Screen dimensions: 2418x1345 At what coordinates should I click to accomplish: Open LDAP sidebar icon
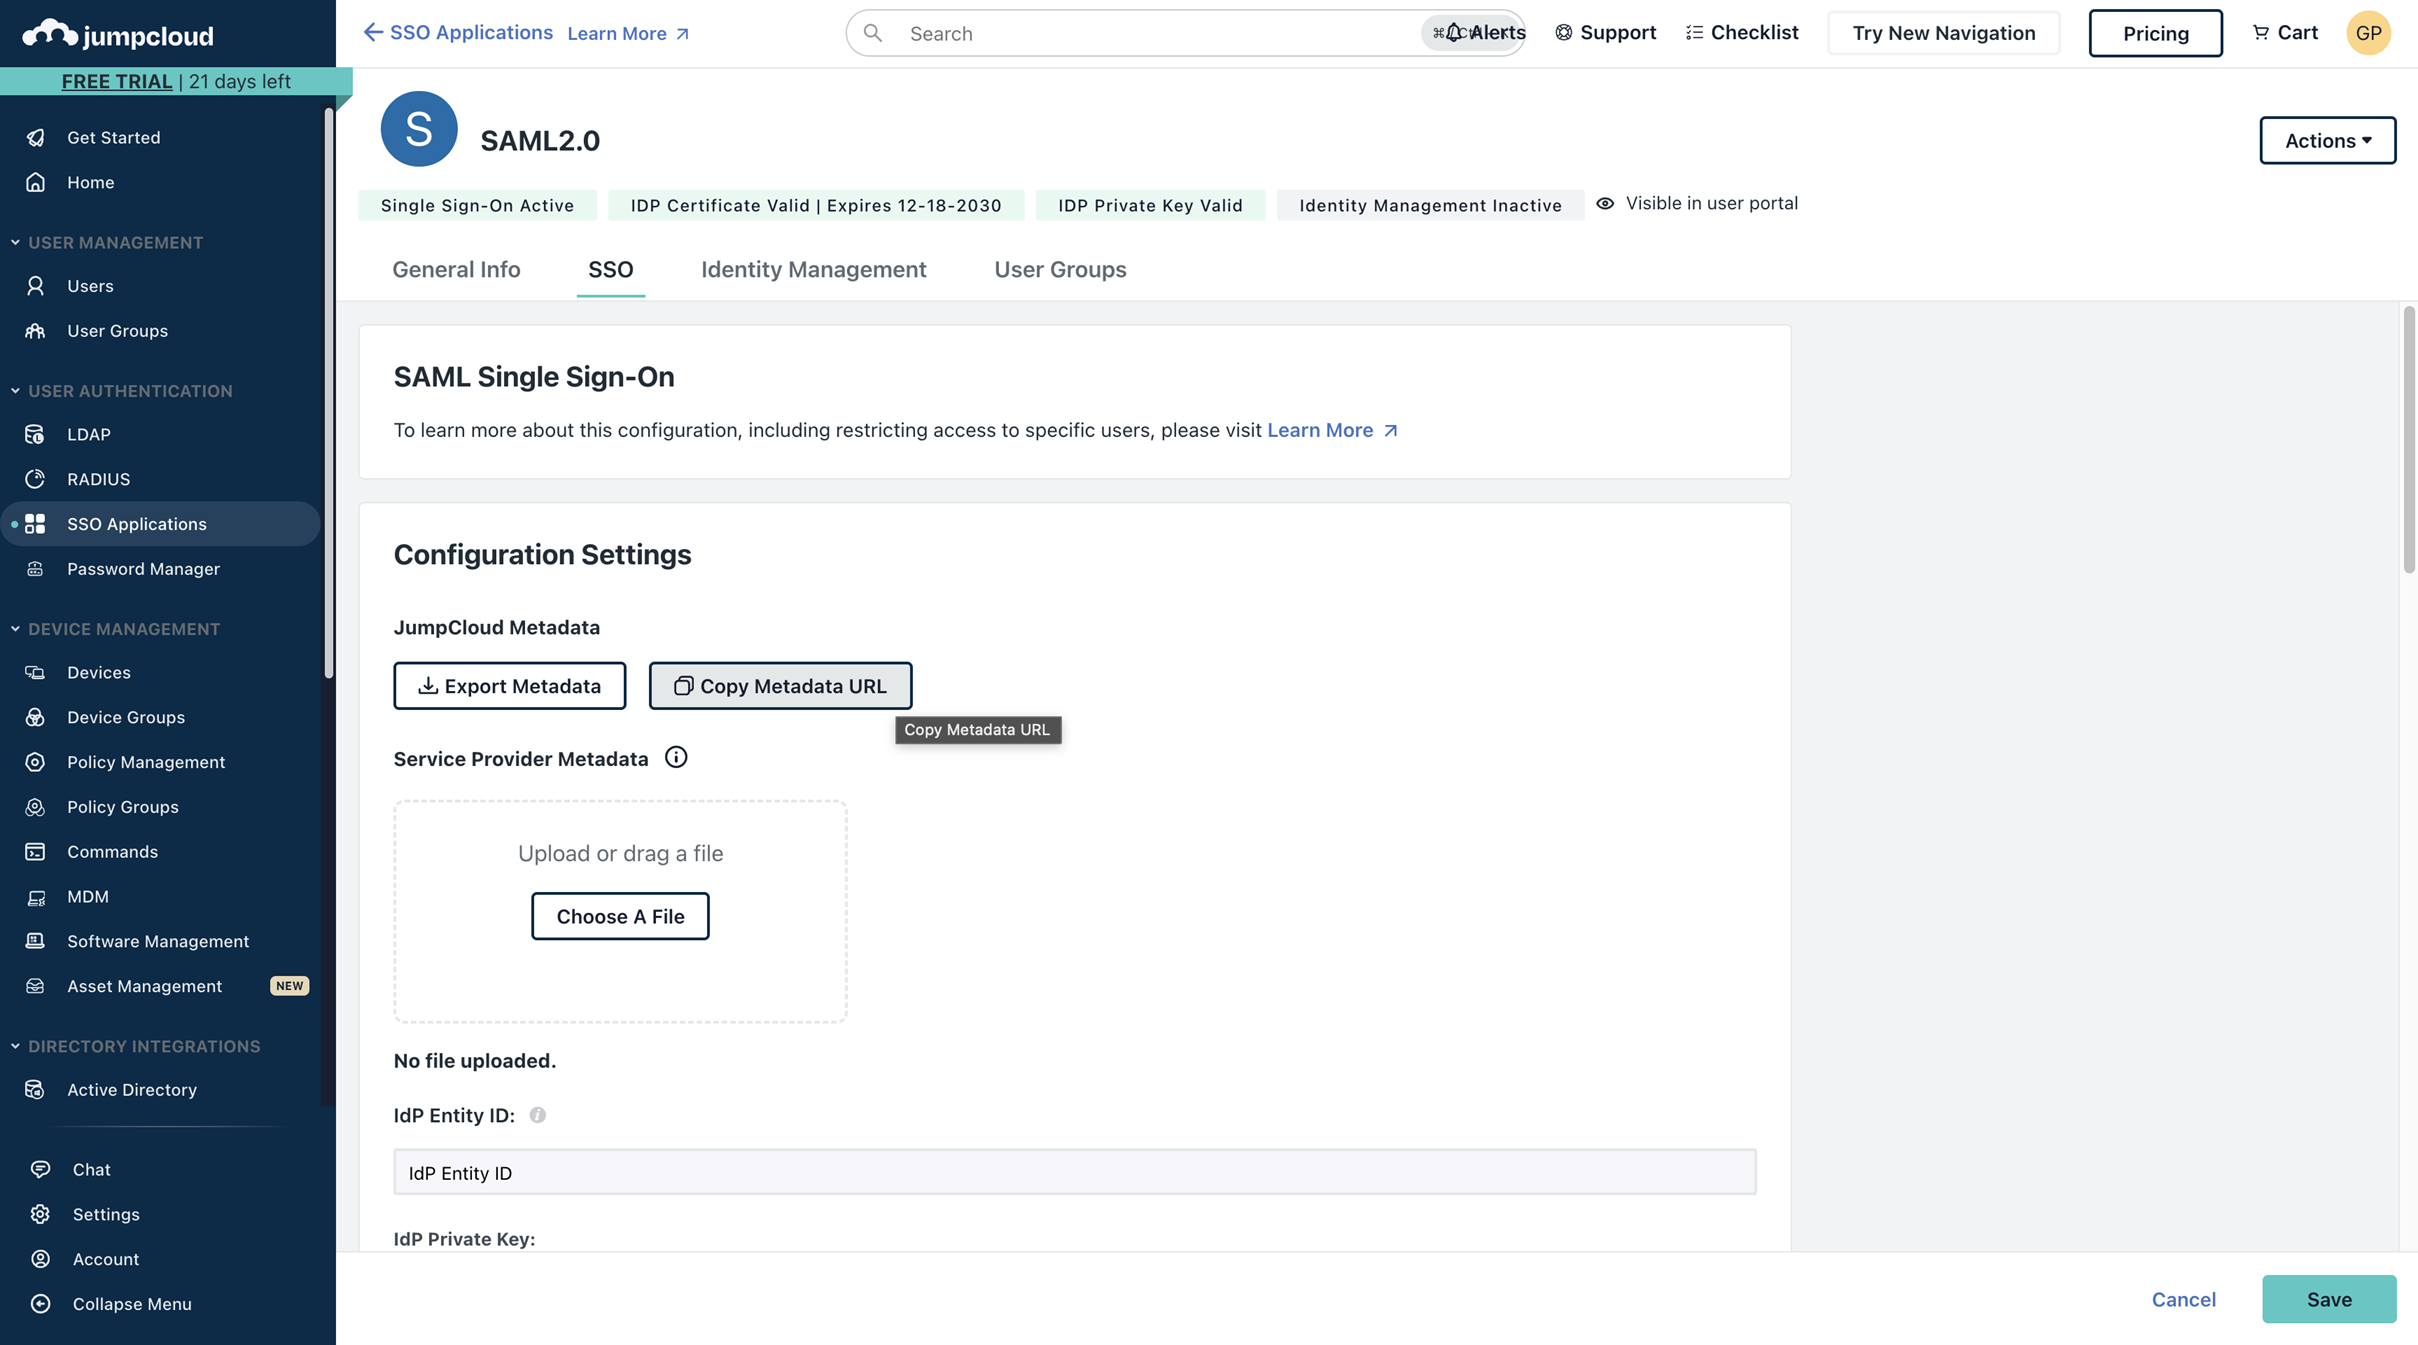click(x=36, y=434)
